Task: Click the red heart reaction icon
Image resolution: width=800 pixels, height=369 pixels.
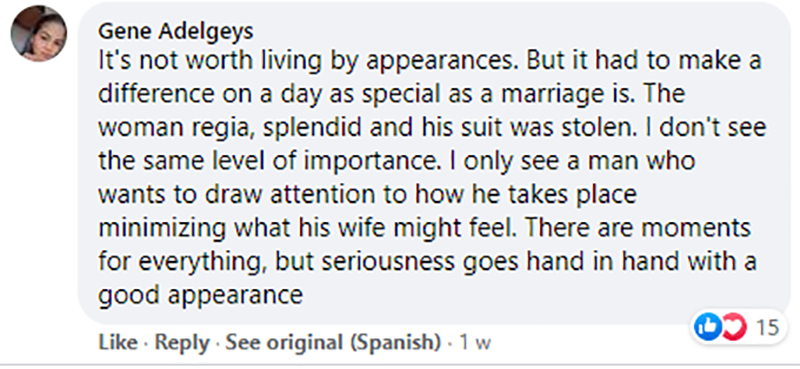Action: click(x=733, y=328)
